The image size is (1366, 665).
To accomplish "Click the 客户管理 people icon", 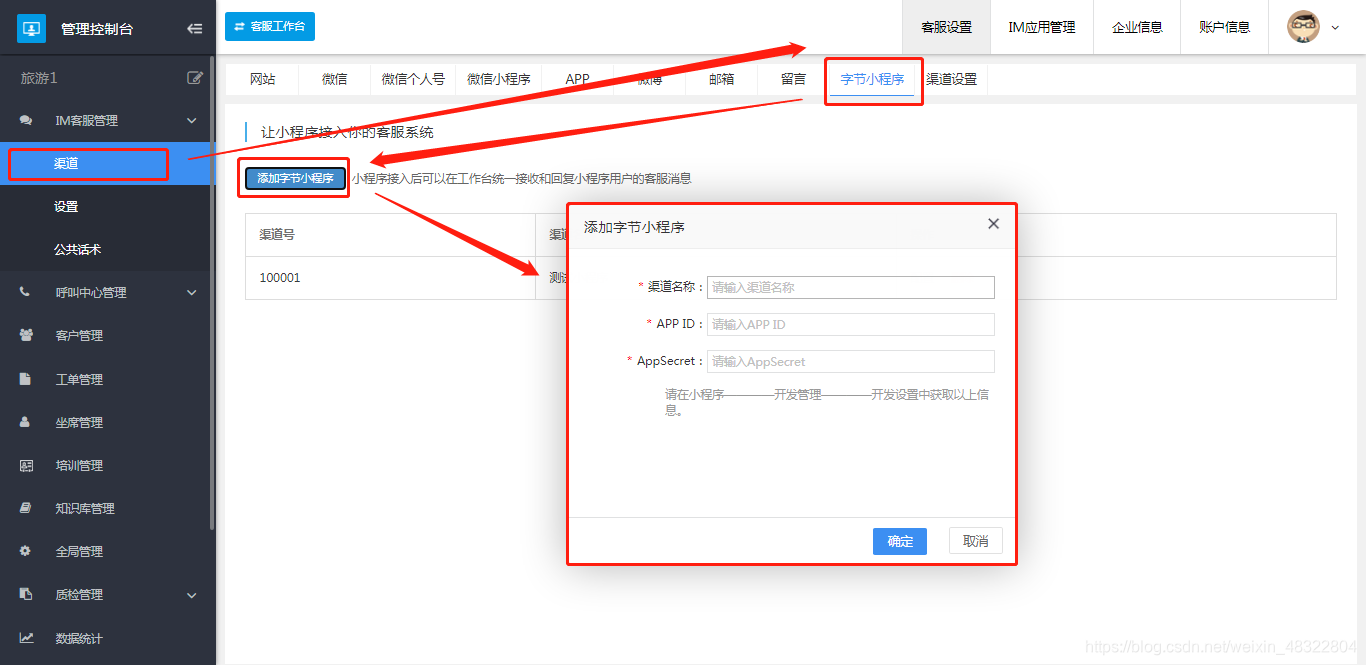I will [x=26, y=335].
